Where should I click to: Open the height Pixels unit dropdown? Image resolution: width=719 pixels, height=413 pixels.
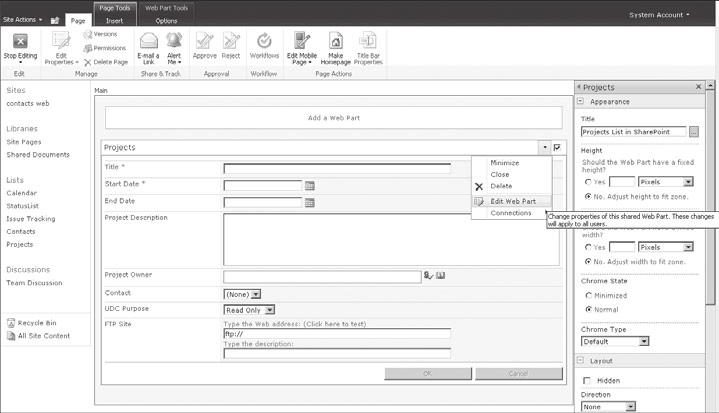click(665, 182)
